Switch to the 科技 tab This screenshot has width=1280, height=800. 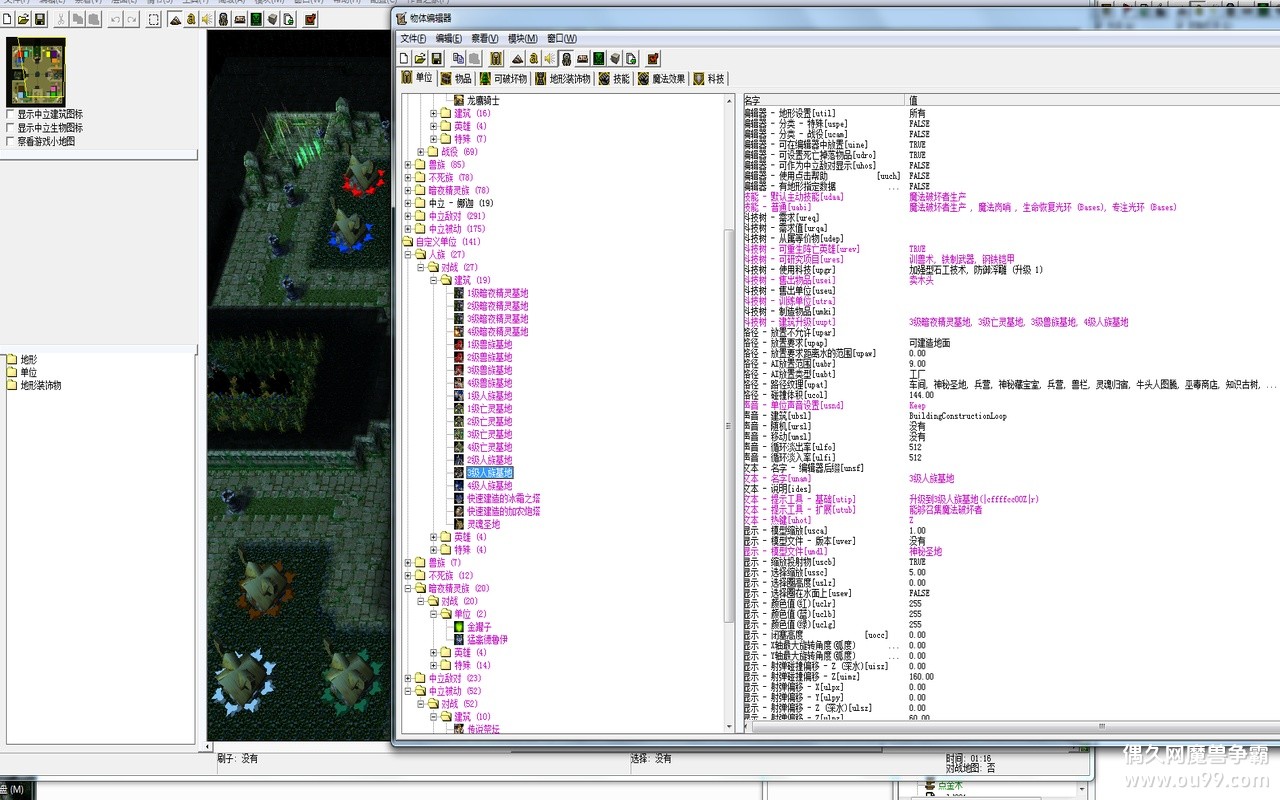(709, 78)
